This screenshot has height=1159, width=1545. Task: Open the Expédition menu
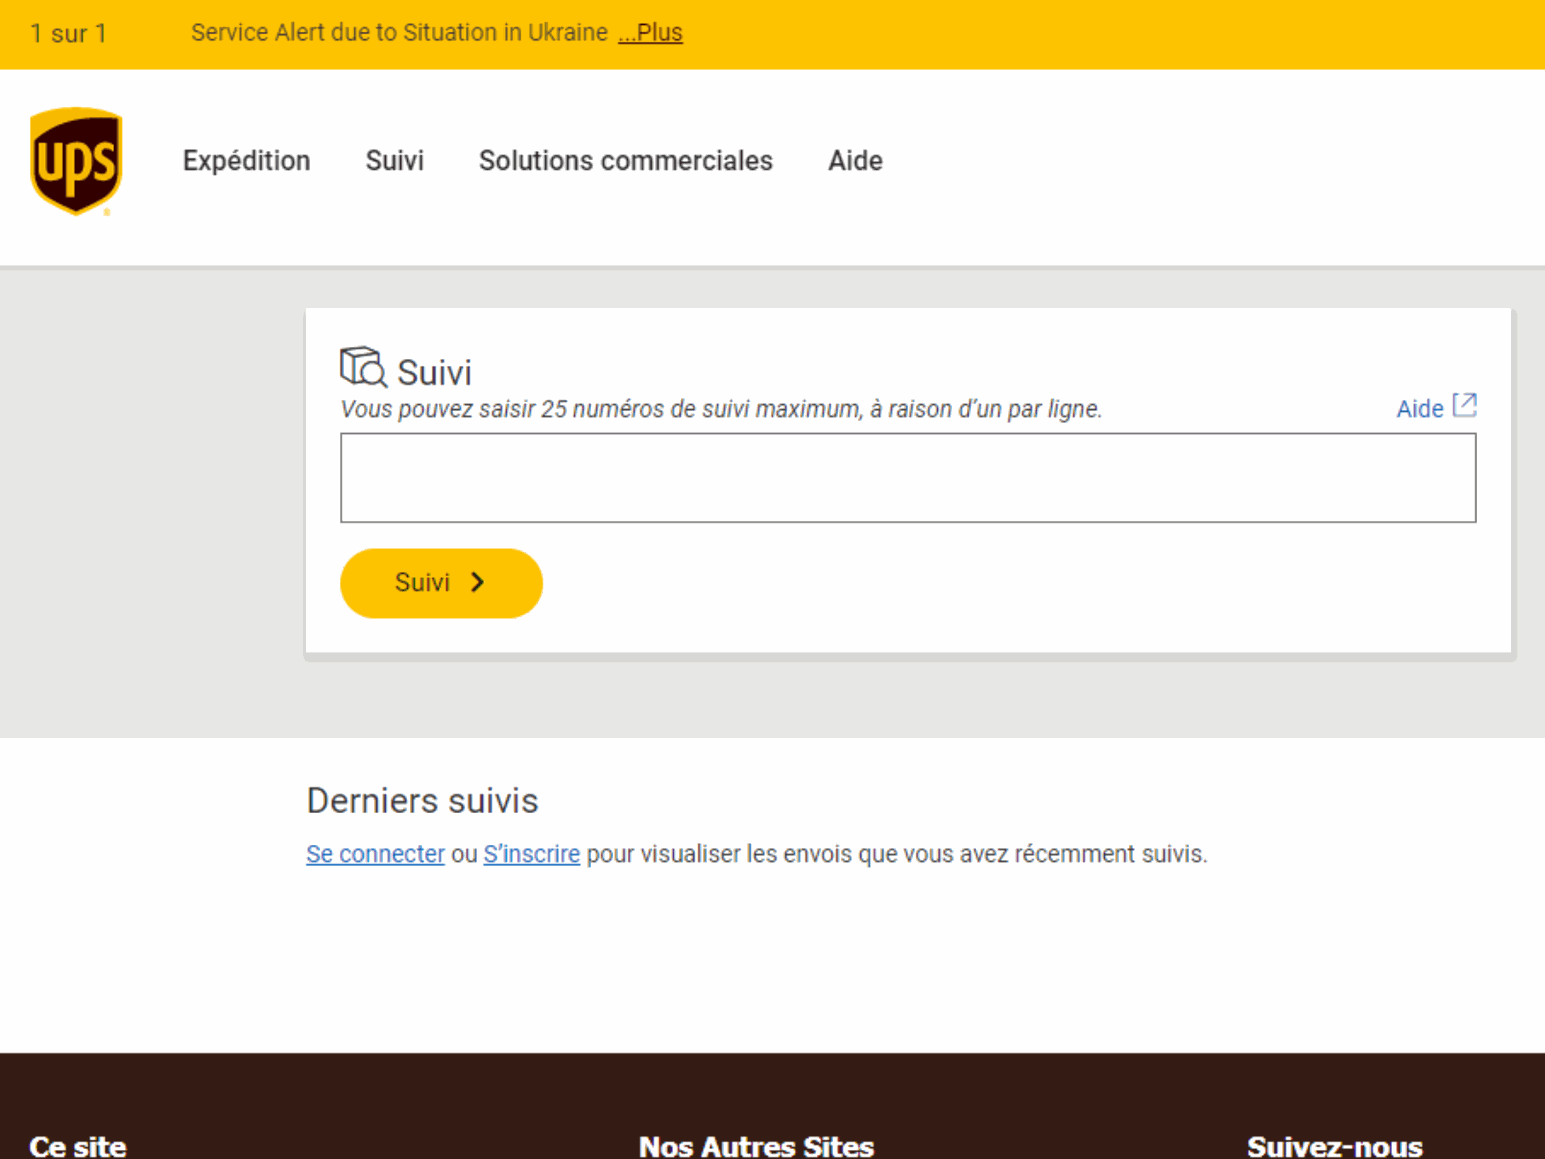coord(246,161)
